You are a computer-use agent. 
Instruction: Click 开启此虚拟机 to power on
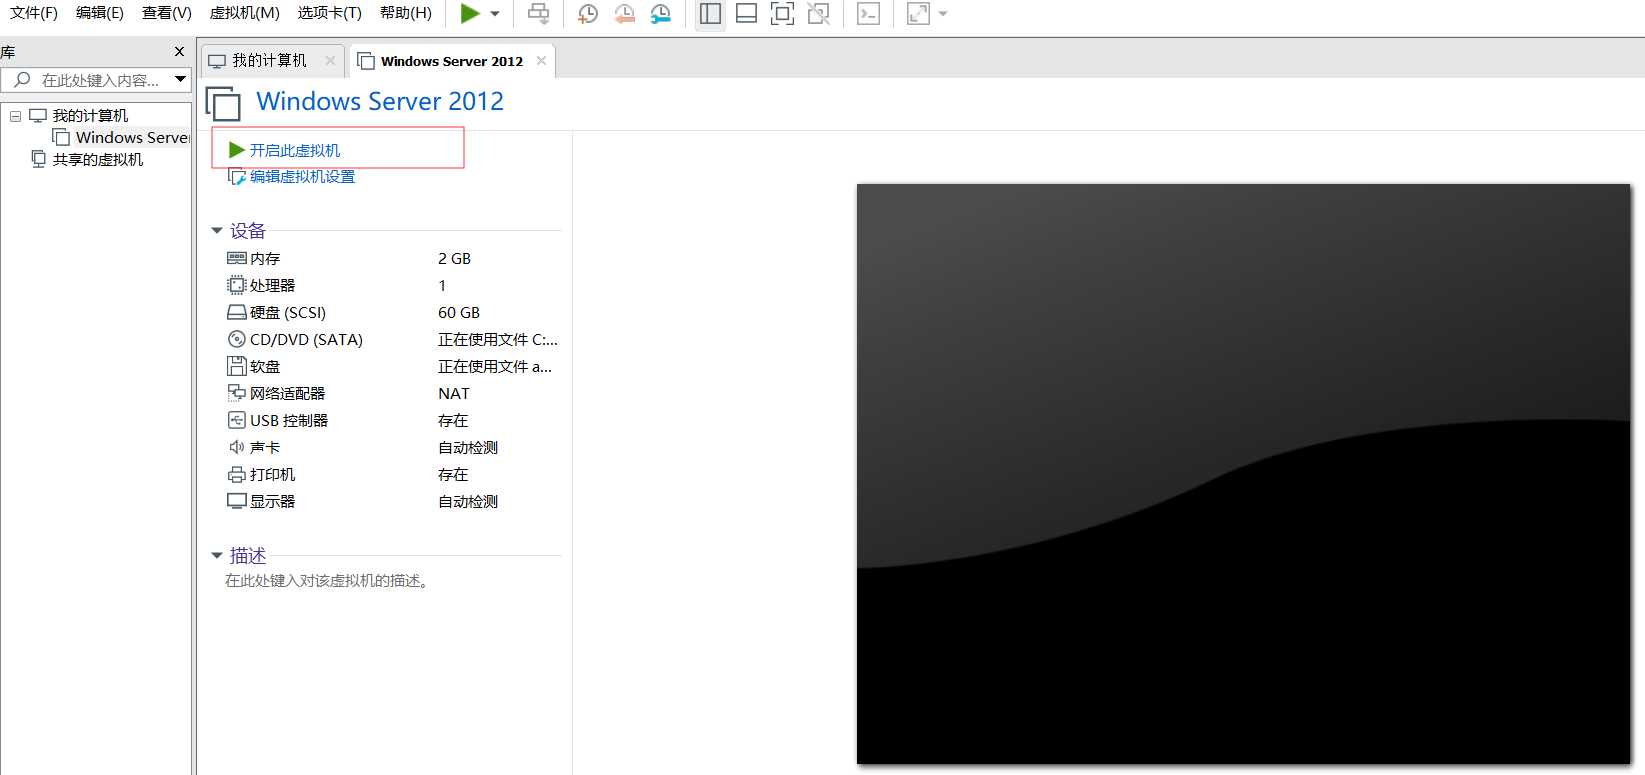pyautogui.click(x=295, y=150)
